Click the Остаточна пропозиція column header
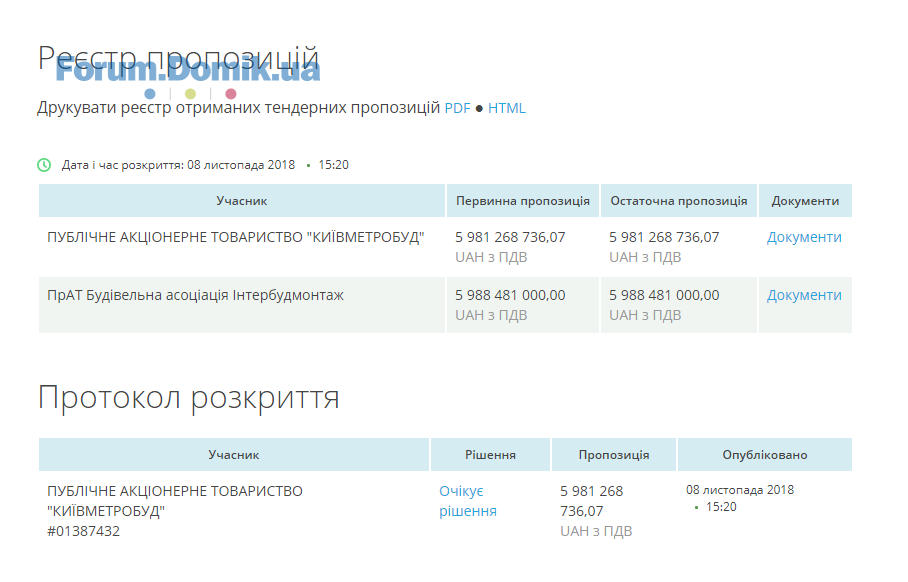The height and width of the screenshot is (582, 908). [x=679, y=201]
